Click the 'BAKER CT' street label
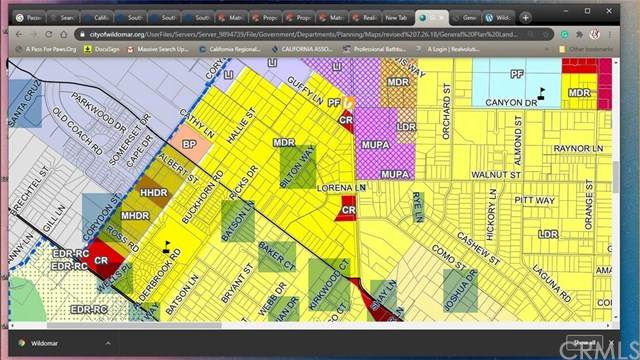This screenshot has width=640, height=360. click(277, 256)
